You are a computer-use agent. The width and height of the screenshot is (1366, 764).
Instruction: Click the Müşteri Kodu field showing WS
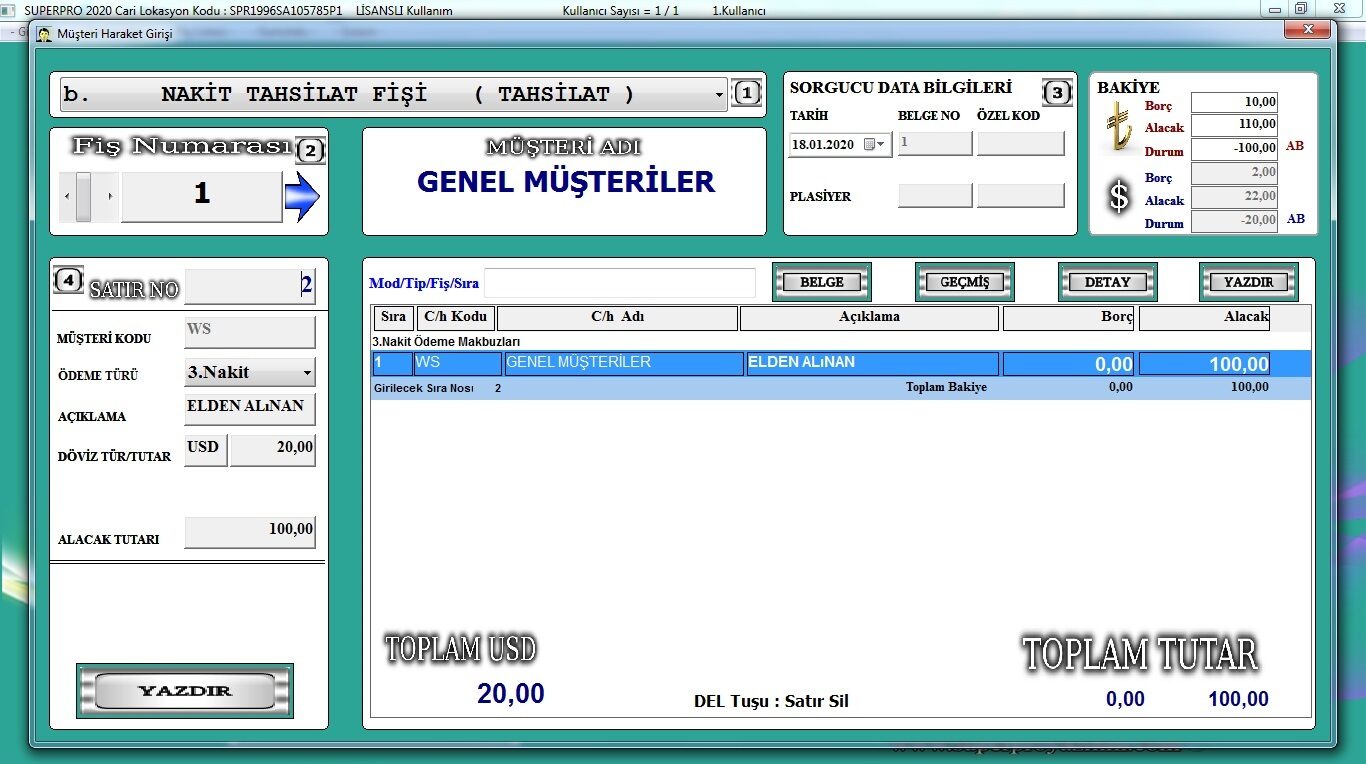click(250, 332)
